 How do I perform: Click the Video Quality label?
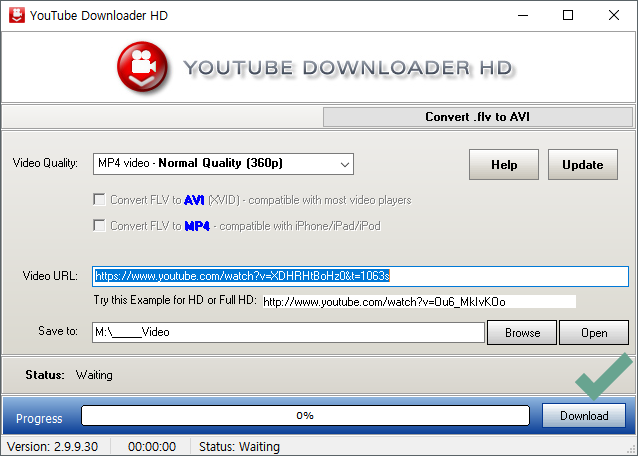(x=45, y=163)
